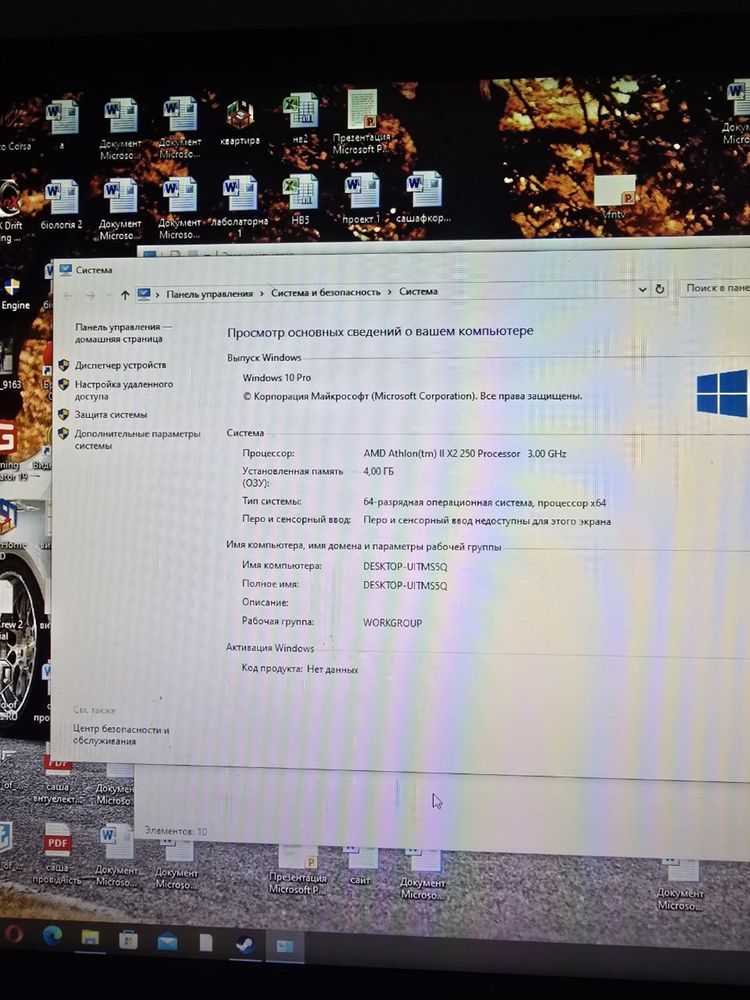Open the 'квартира' desktop icon
750x1000 pixels.
pyautogui.click(x=240, y=124)
